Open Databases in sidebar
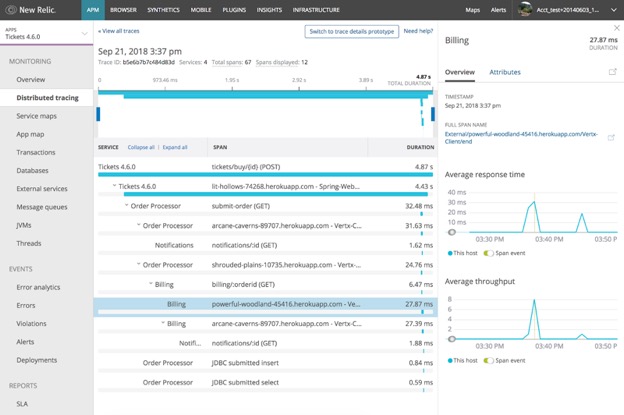Image resolution: width=624 pixels, height=415 pixels. (32, 171)
